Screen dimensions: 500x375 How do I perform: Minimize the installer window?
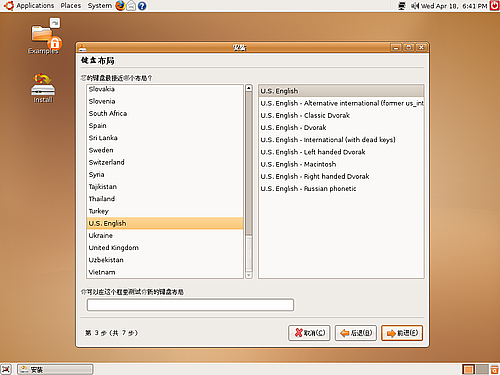pyautogui.click(x=396, y=48)
